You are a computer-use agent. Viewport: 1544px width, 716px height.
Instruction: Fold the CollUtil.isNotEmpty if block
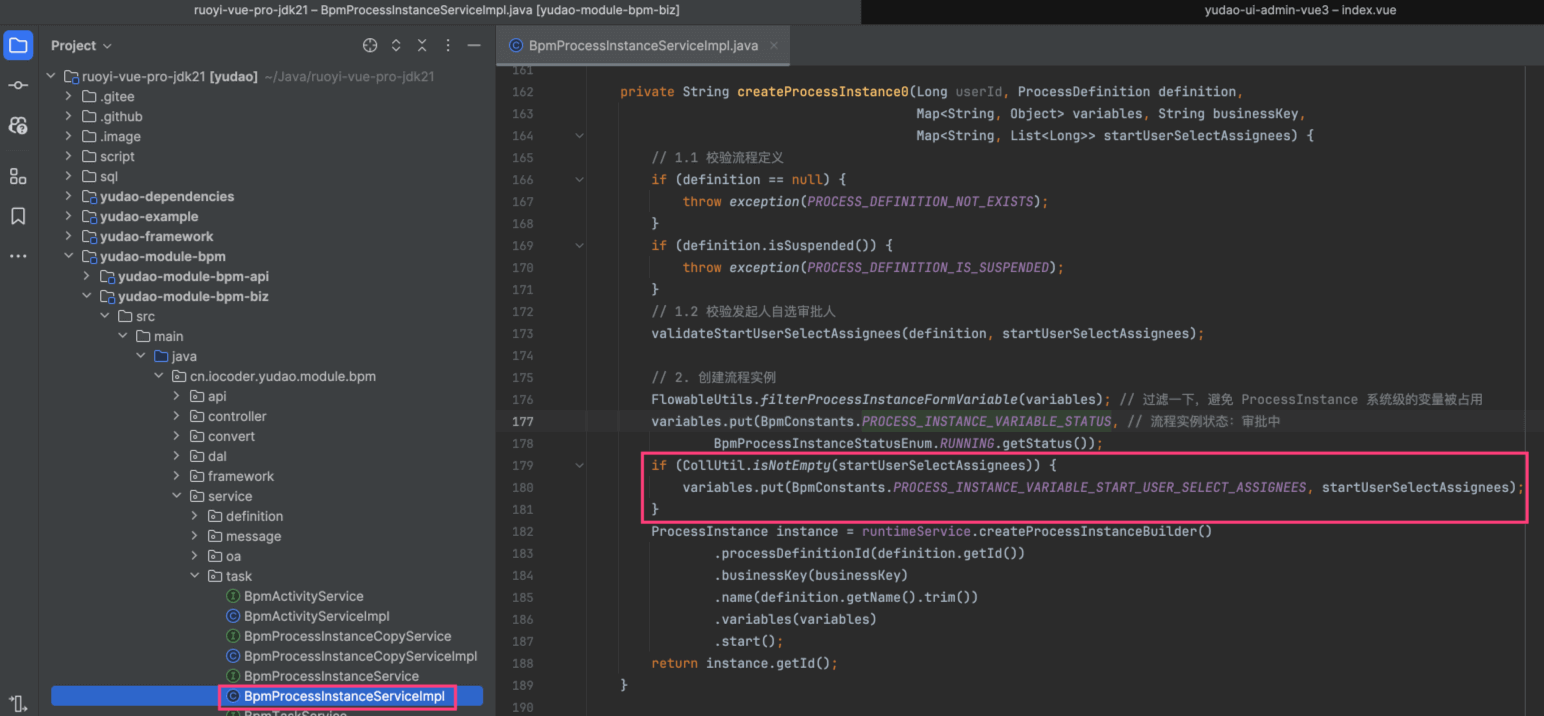579,466
